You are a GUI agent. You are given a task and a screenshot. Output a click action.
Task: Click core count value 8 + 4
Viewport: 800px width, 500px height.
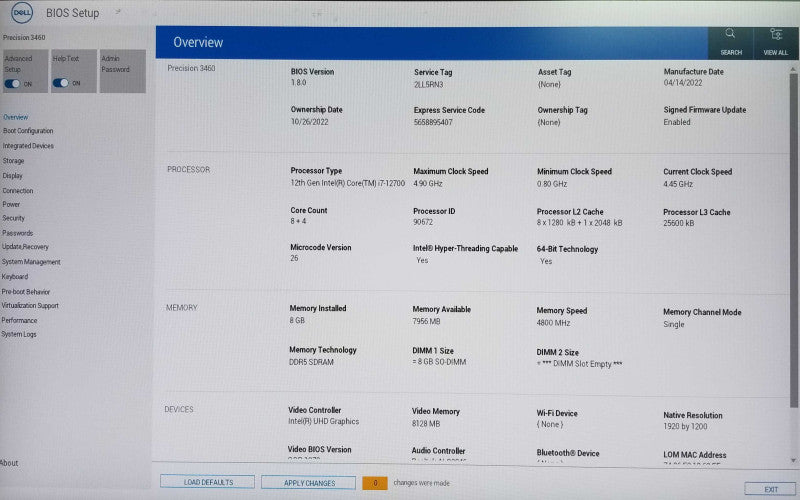tap(298, 221)
